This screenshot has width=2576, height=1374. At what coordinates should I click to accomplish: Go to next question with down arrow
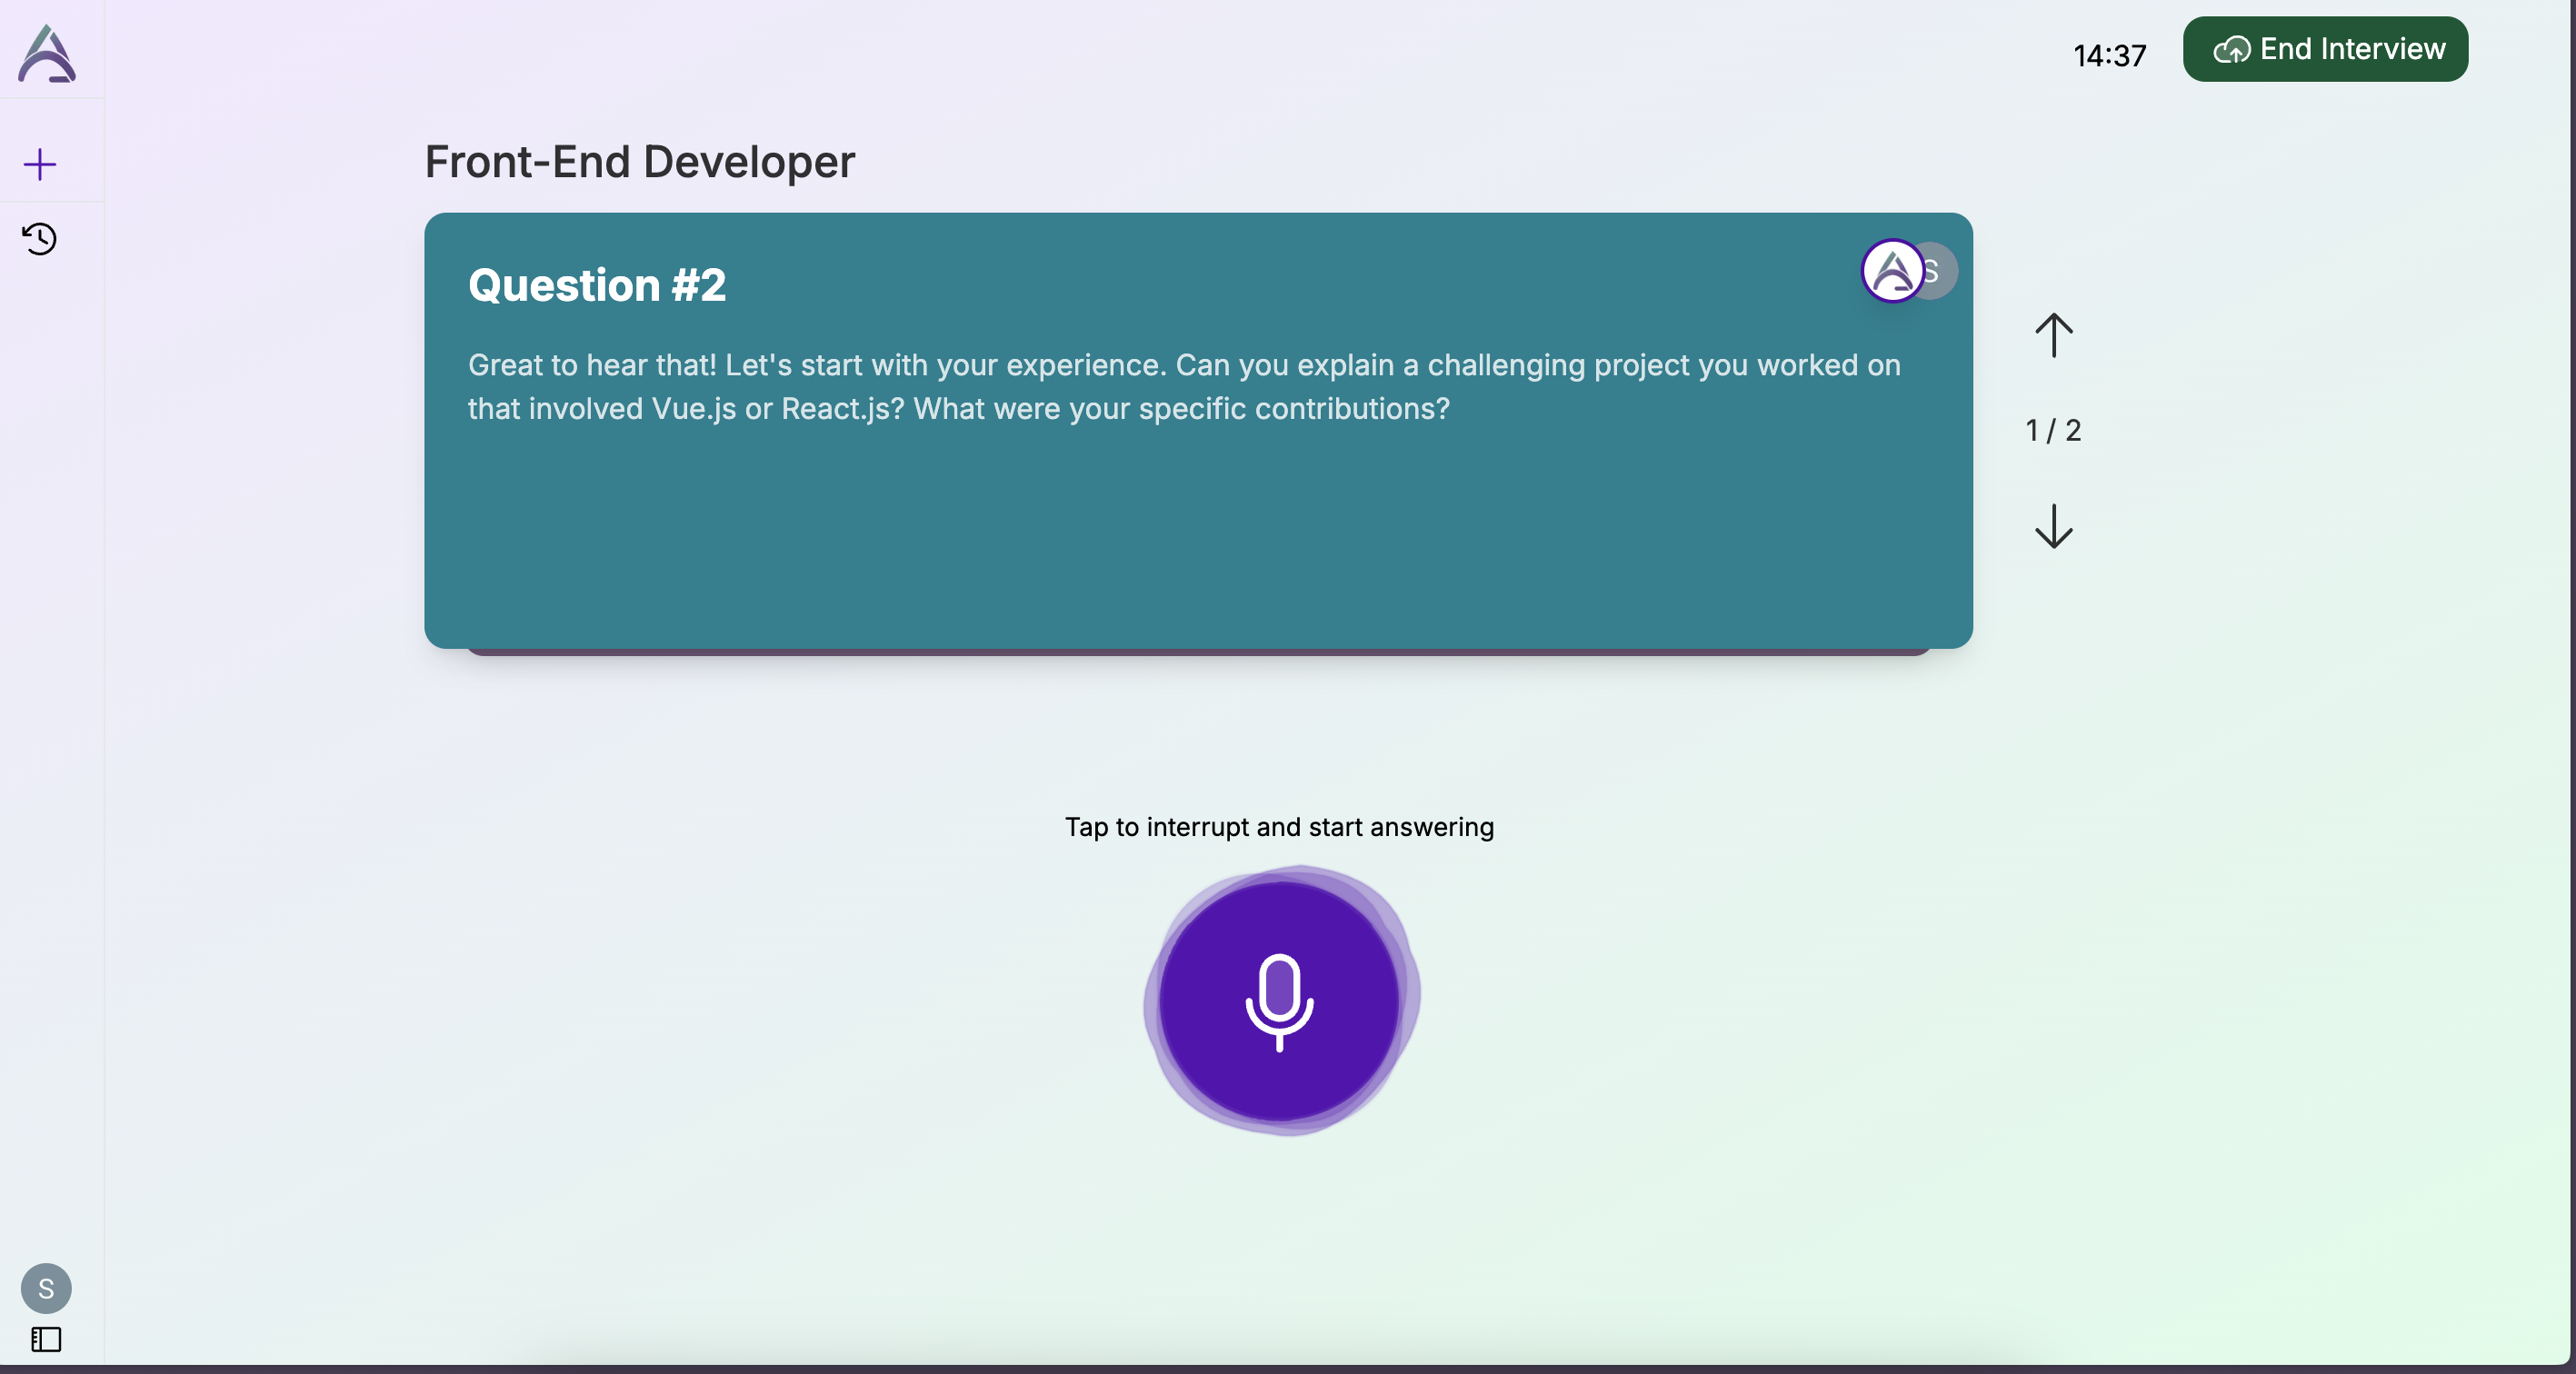(2053, 526)
